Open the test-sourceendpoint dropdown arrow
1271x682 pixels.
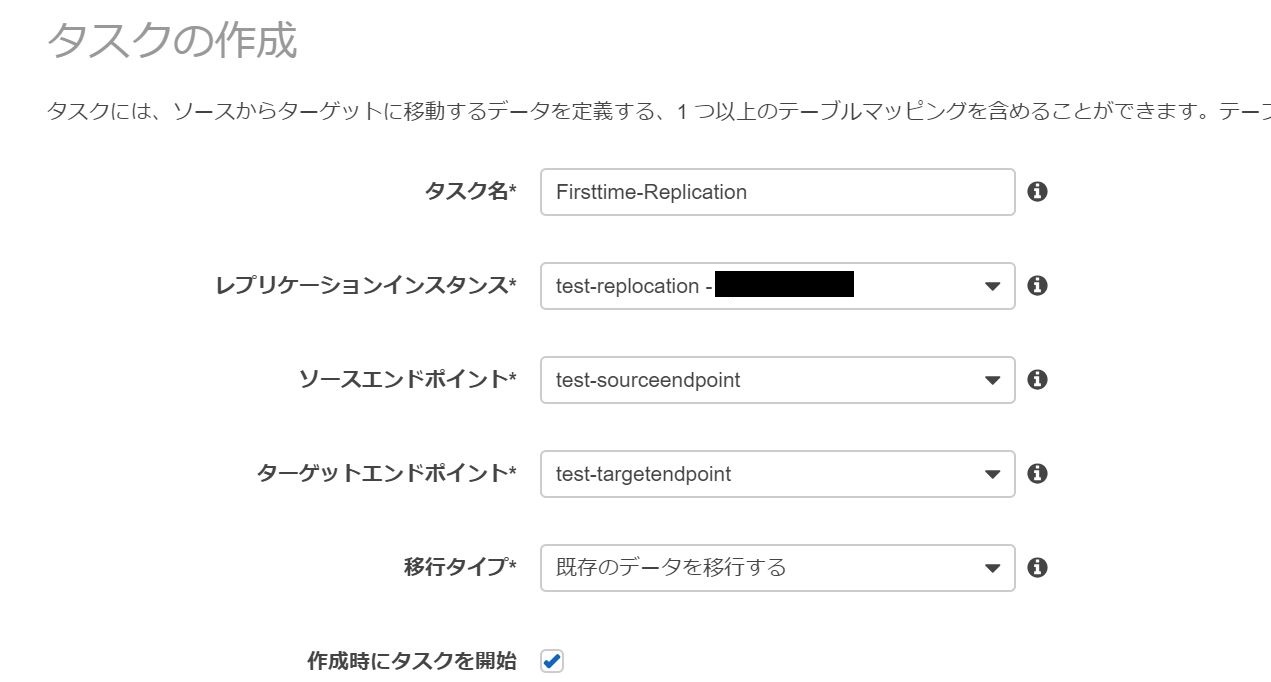[x=992, y=380]
